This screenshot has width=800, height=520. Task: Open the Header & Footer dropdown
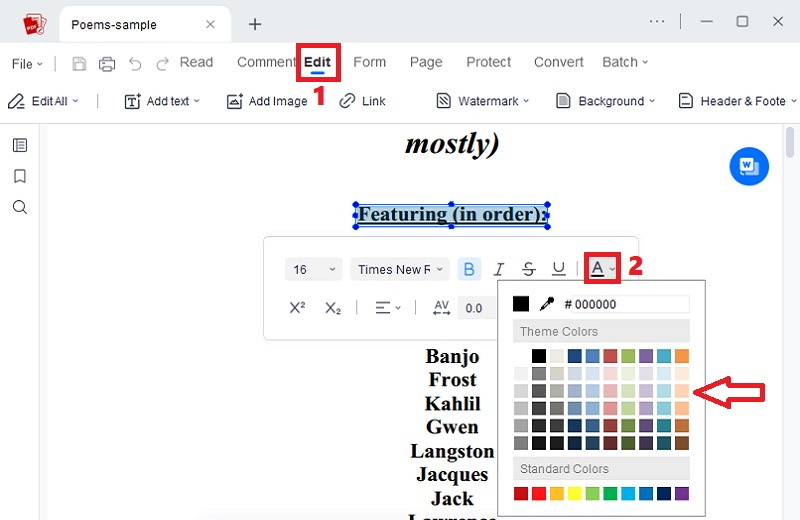(x=737, y=101)
